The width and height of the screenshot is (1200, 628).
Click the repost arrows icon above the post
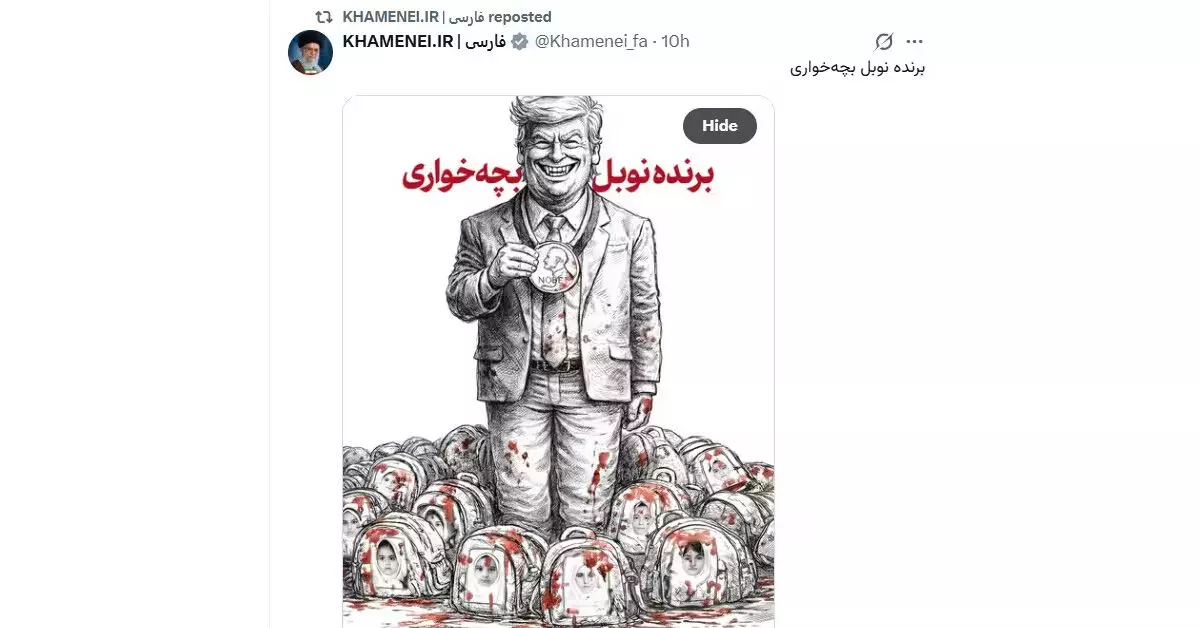point(323,17)
